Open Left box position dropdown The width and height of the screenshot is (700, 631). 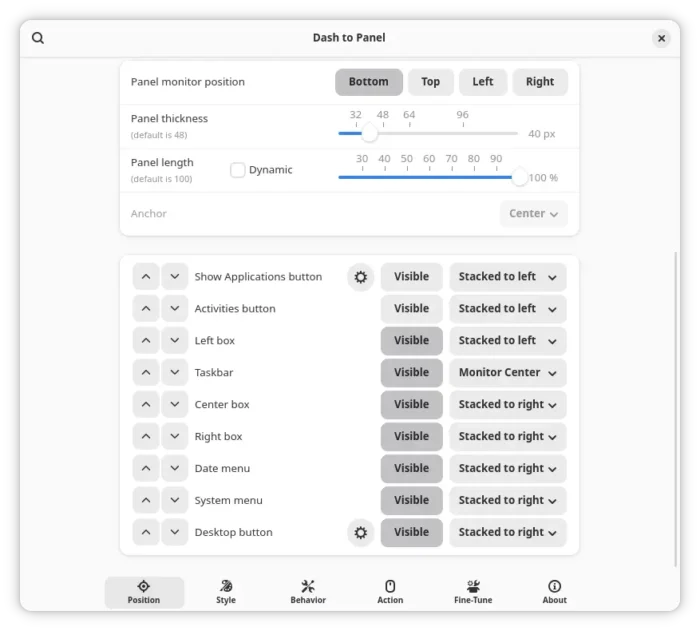click(x=508, y=341)
